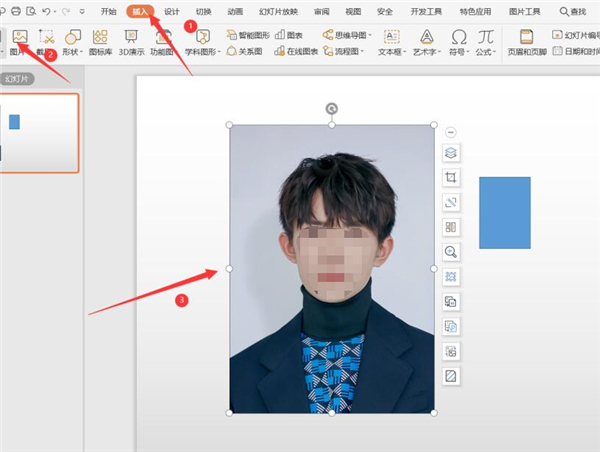Select the blue rectangle shape on slide
Image resolution: width=600 pixels, height=452 pixels.
click(505, 212)
